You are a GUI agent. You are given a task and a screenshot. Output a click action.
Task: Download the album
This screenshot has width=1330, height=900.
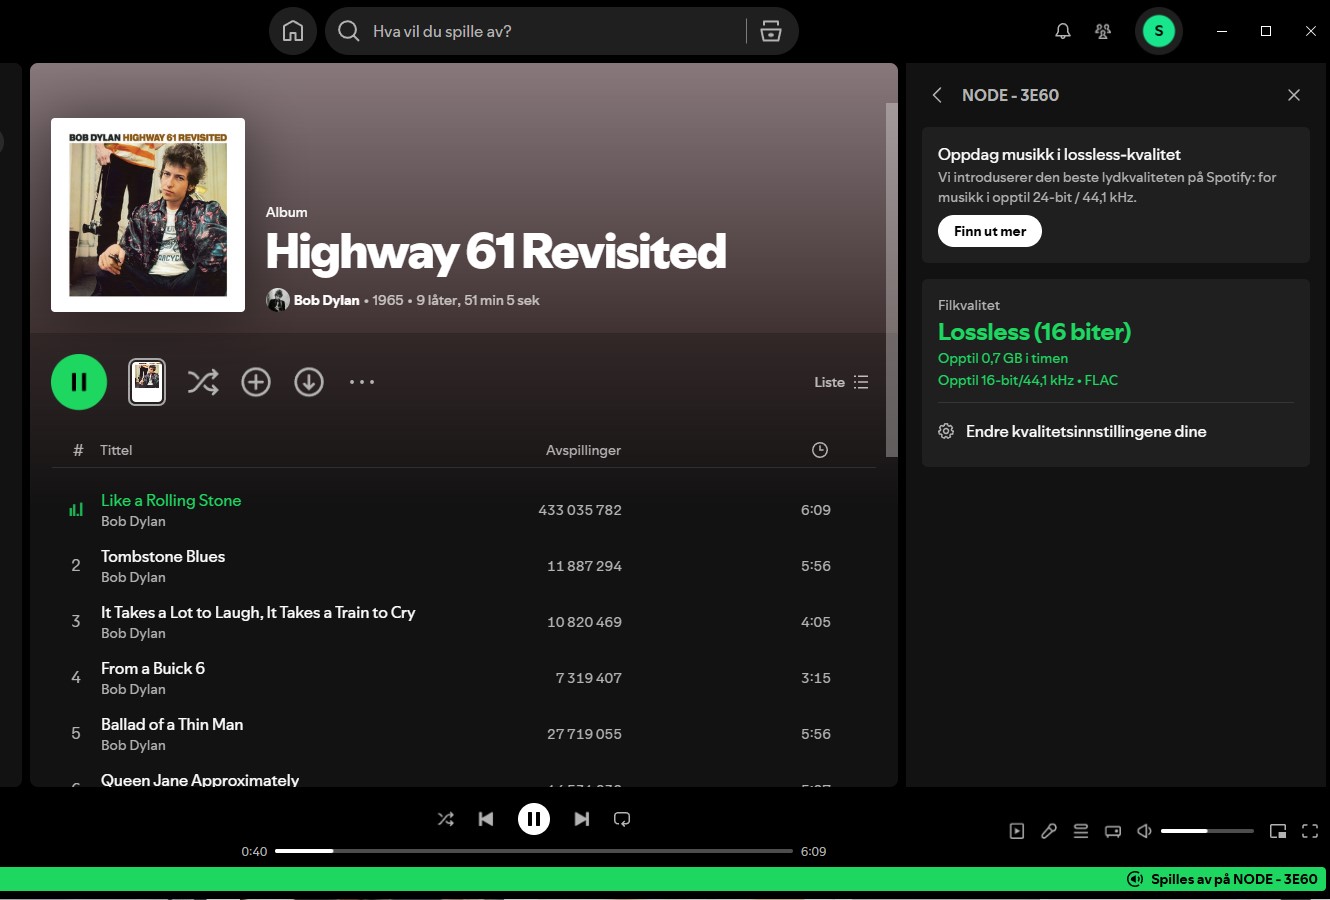309,382
